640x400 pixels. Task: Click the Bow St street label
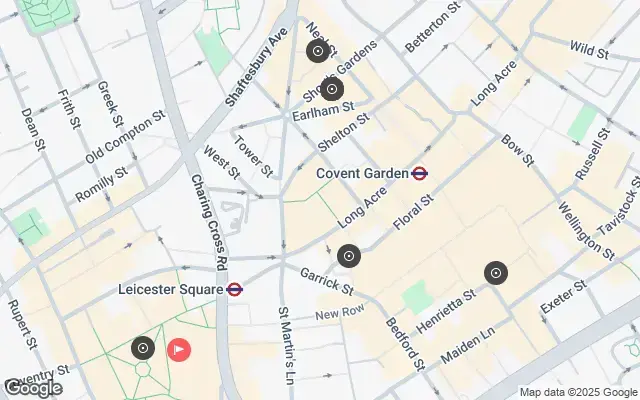pyautogui.click(x=518, y=151)
